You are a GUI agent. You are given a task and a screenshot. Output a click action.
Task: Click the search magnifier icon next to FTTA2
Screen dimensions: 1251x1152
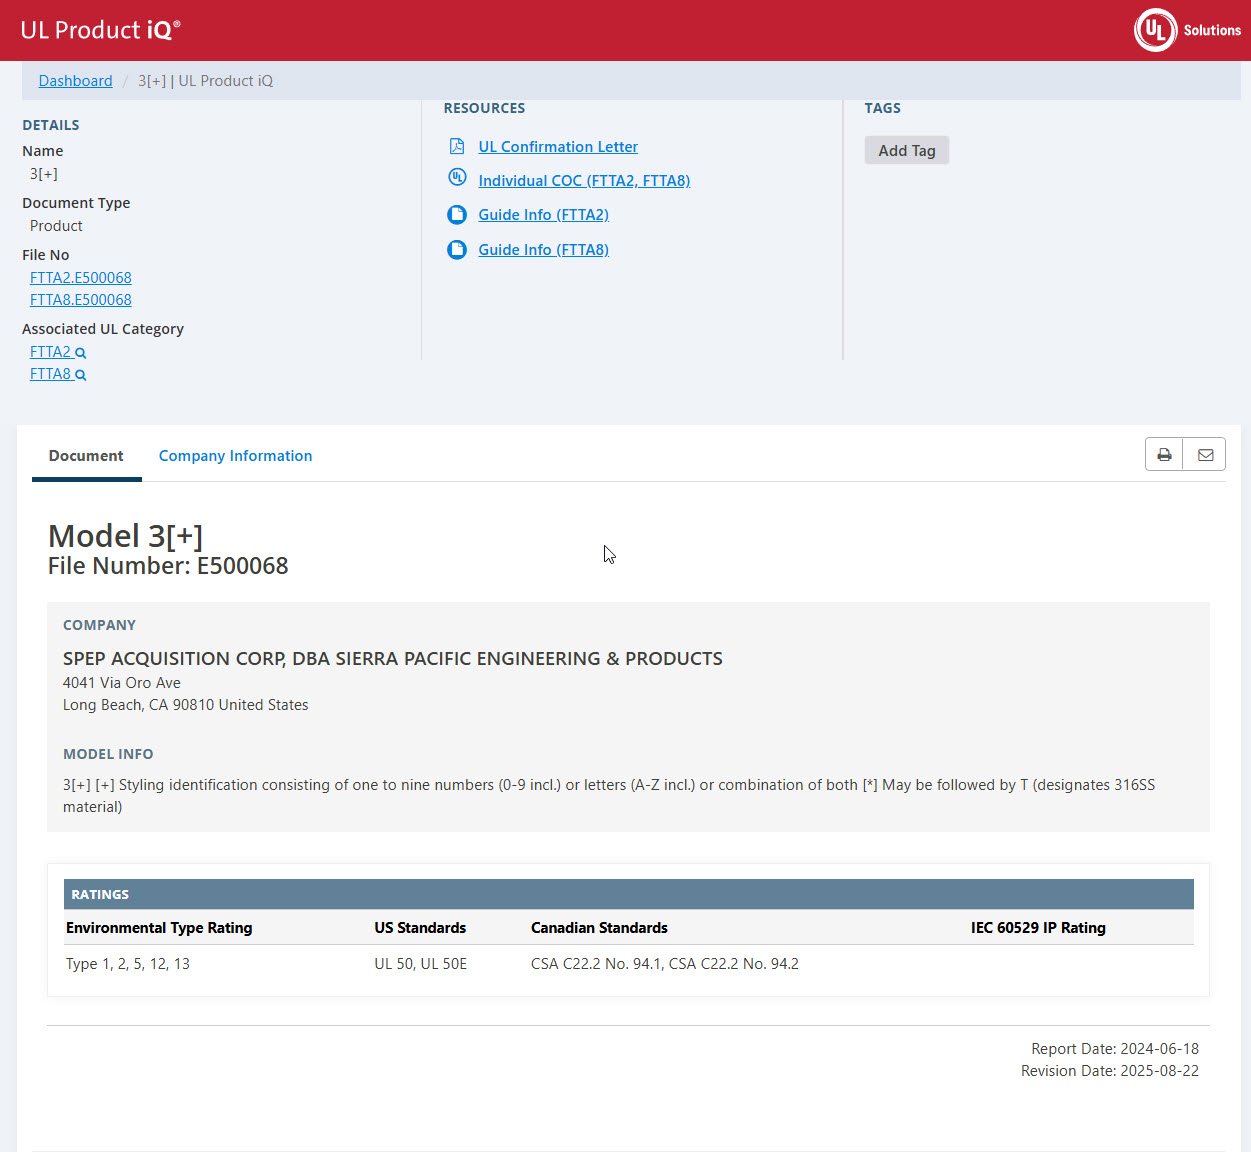tap(81, 353)
